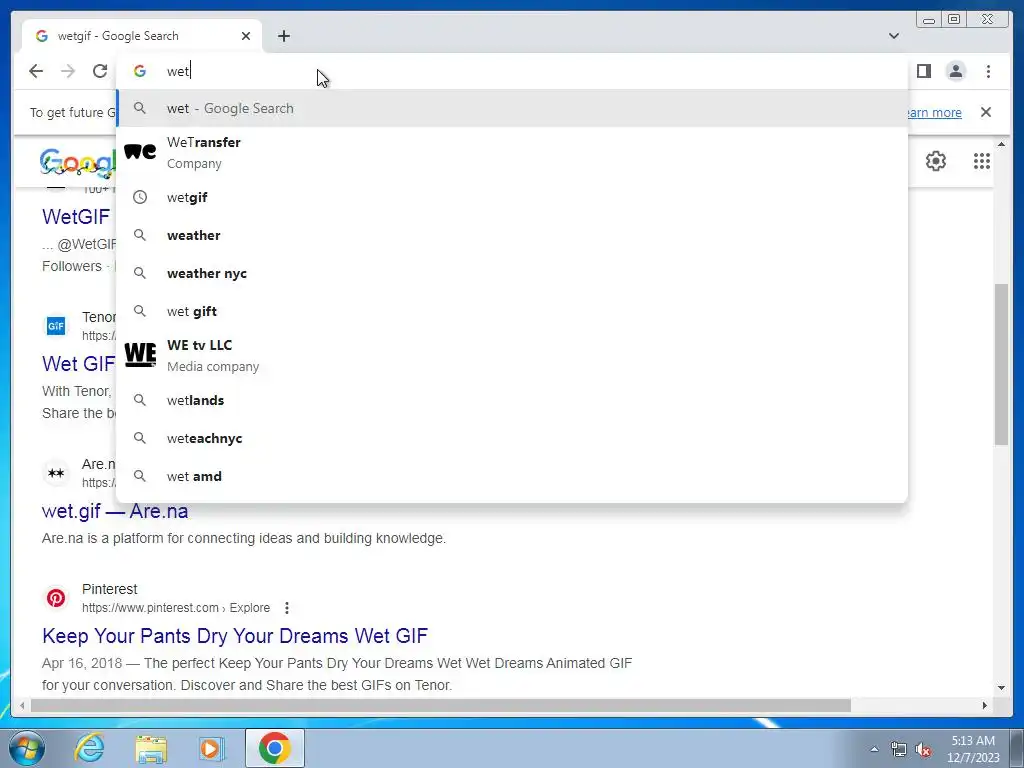The height and width of the screenshot is (768, 1024).
Task: Click the muted volume tray icon
Action: coord(923,749)
